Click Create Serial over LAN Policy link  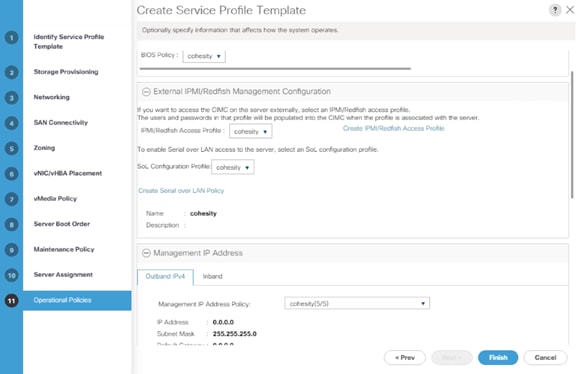coord(181,191)
